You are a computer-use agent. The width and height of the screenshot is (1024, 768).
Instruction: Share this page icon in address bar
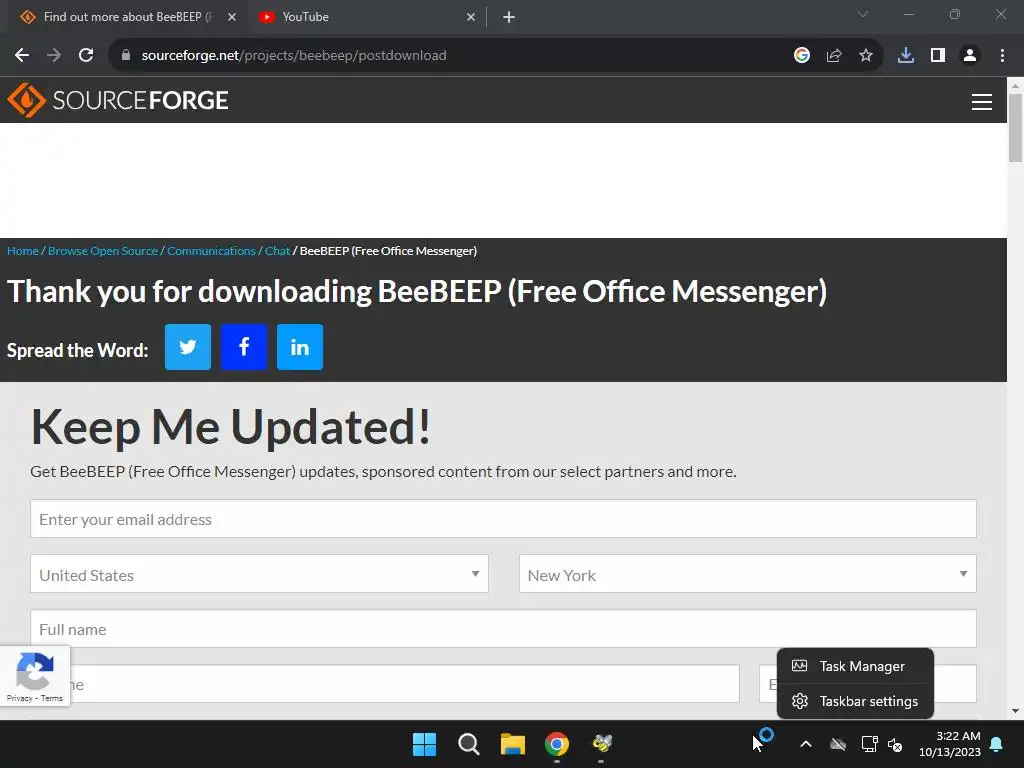tap(834, 56)
